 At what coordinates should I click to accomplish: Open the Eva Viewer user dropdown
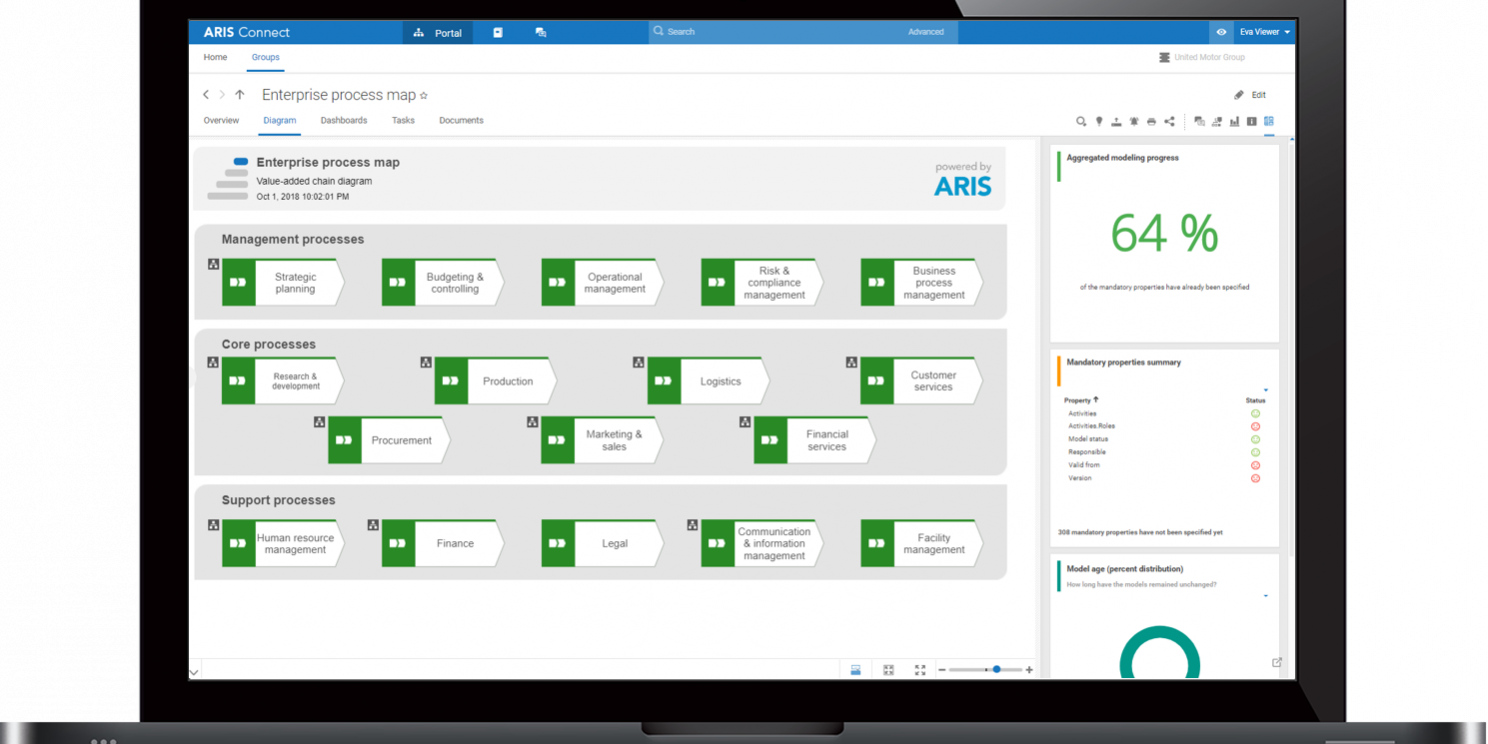pyautogui.click(x=1262, y=31)
